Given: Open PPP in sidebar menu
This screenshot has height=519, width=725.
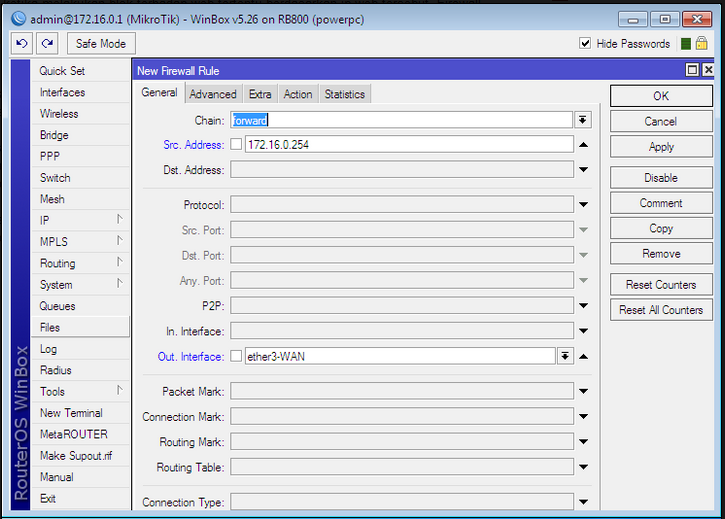Looking at the screenshot, I should click(80, 156).
